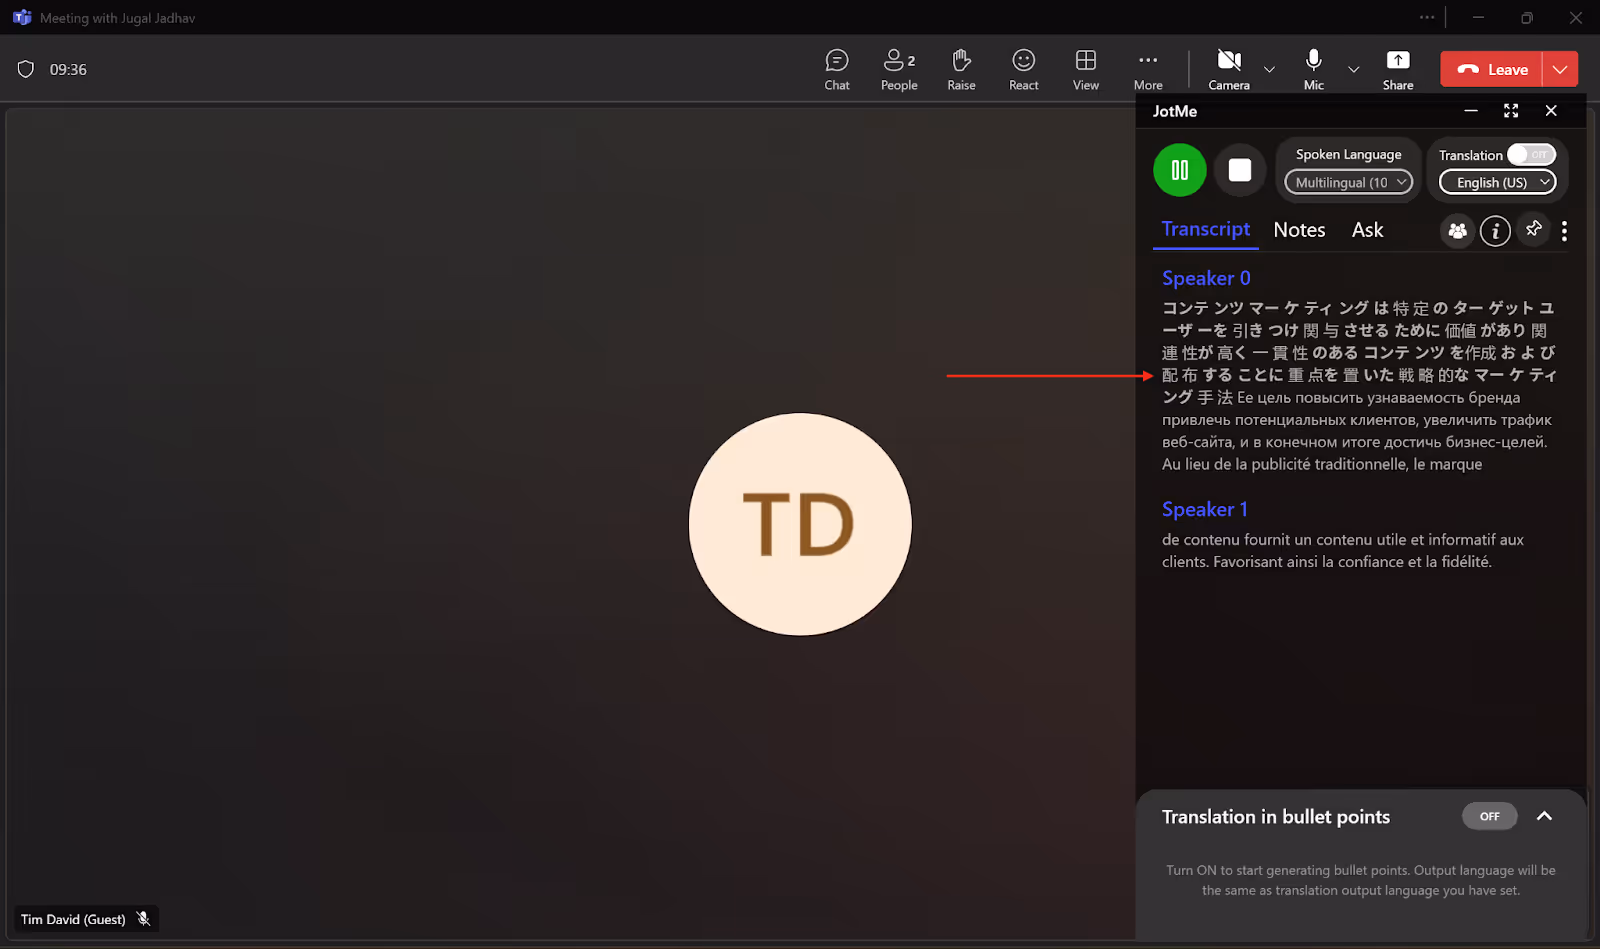Image resolution: width=1600 pixels, height=949 pixels.
Task: Collapse the Translation in bullet points section
Action: click(1544, 816)
